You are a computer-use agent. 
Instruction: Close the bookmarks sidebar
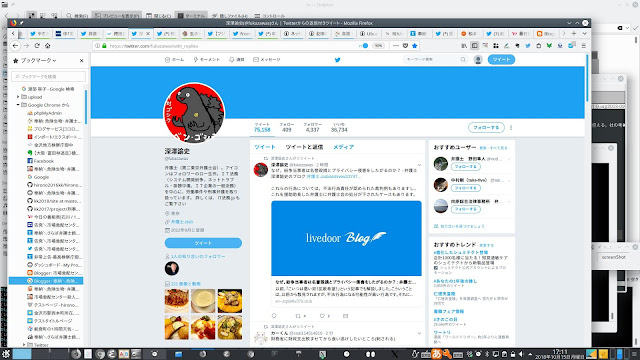[82, 60]
